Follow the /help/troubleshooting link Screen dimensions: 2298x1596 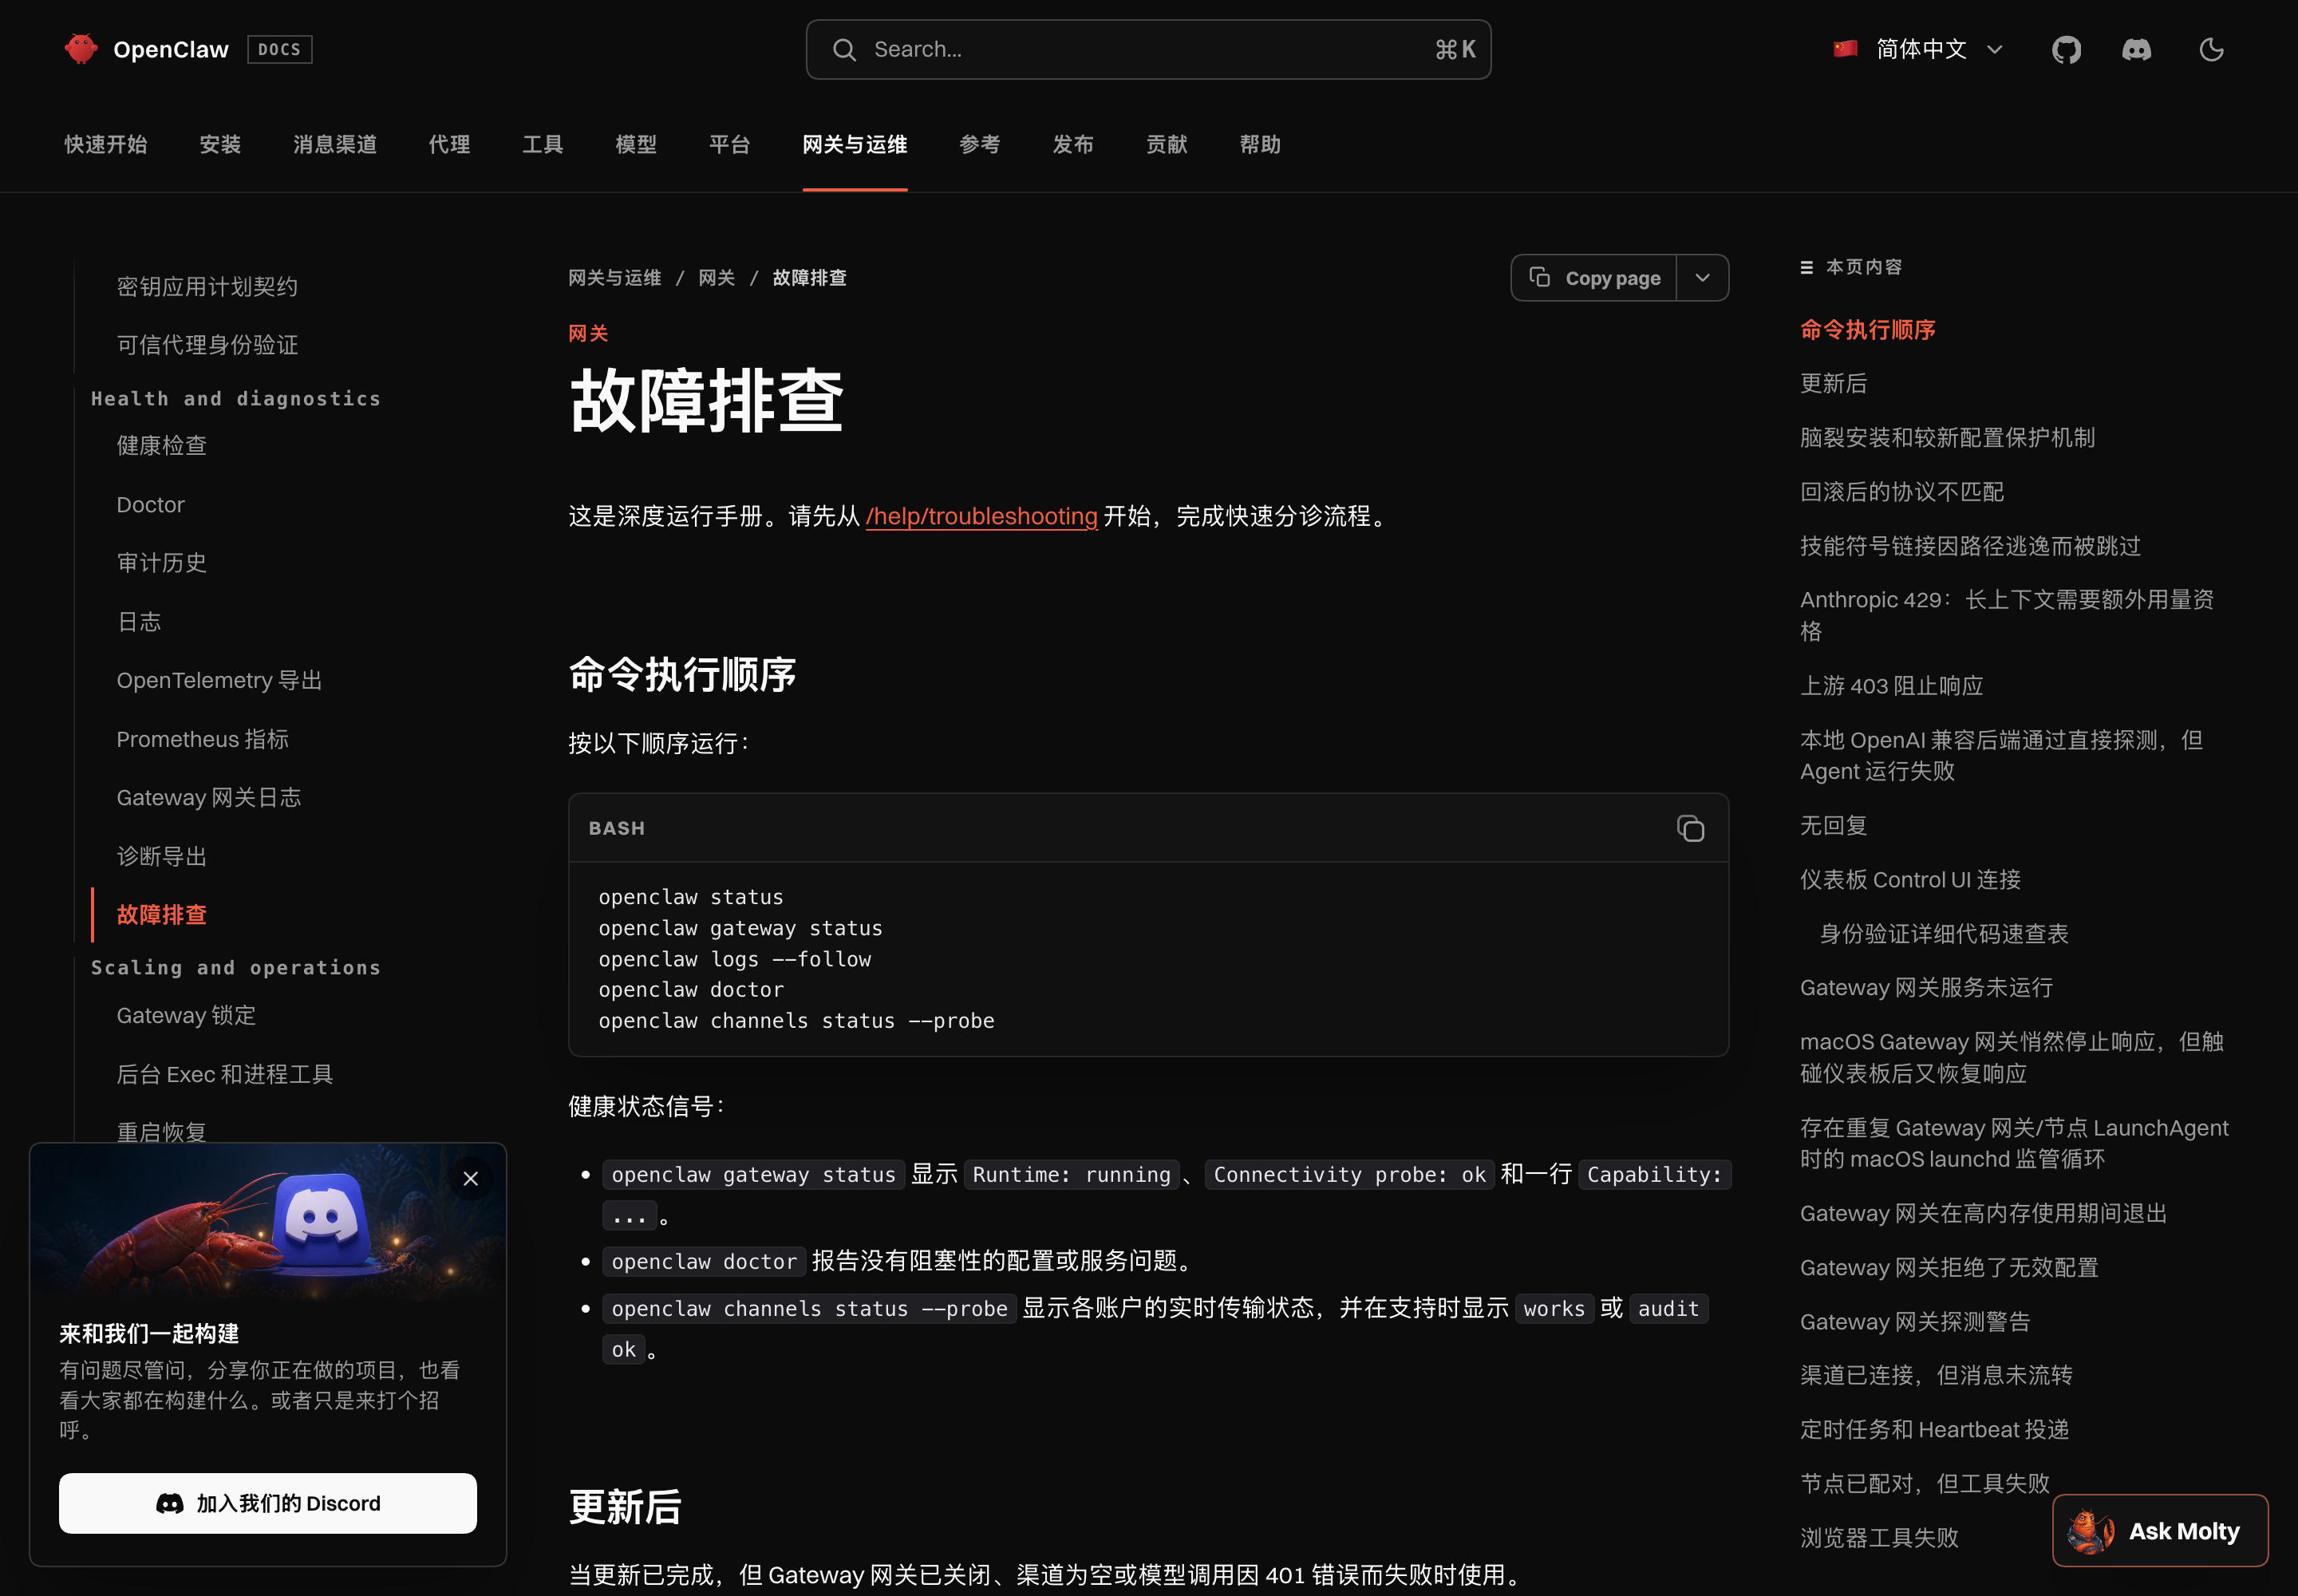[x=981, y=516]
